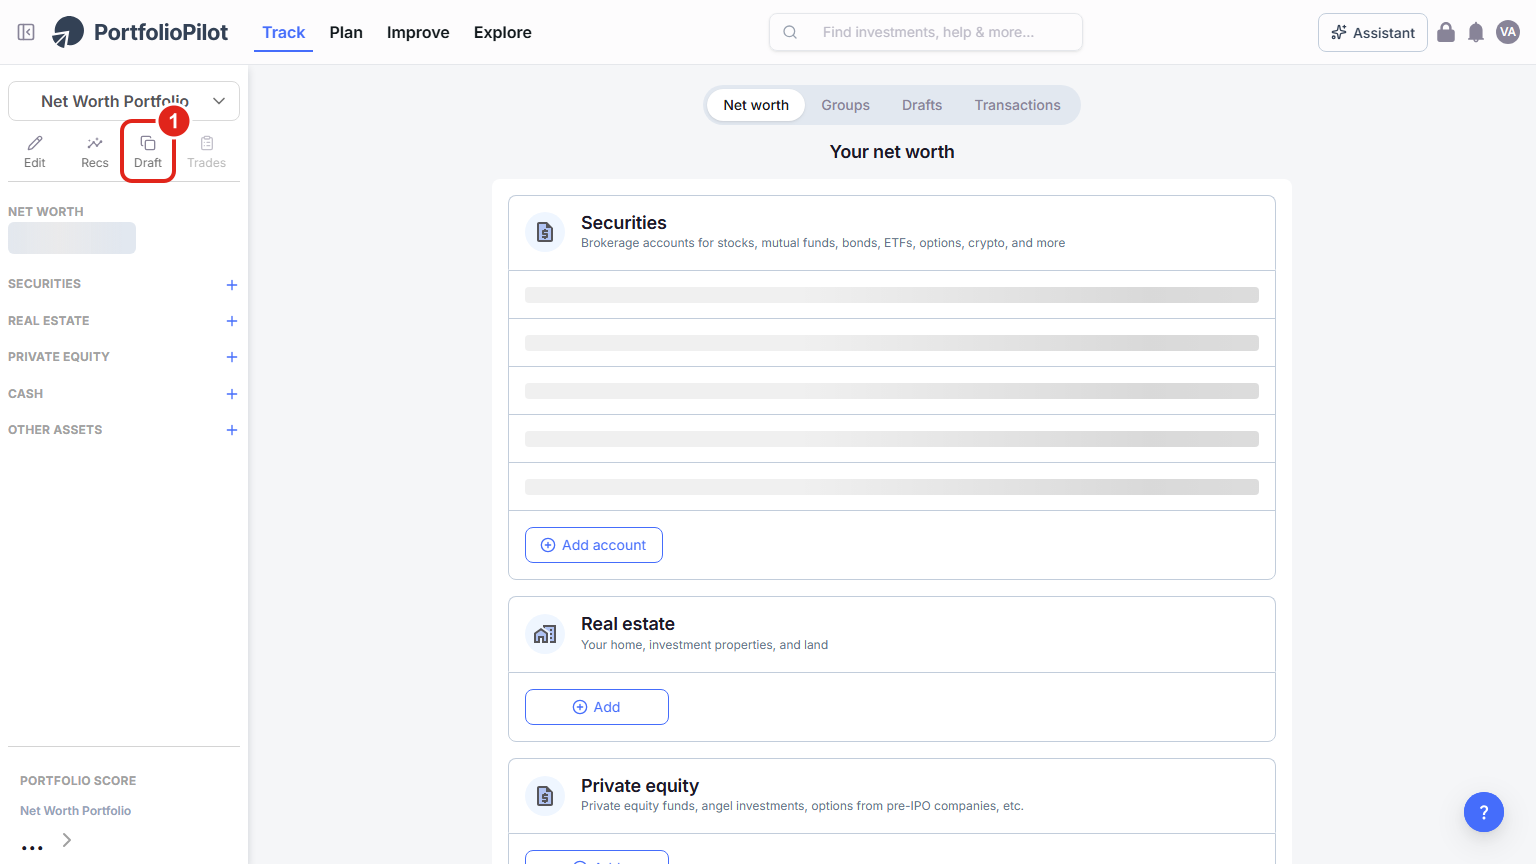
Task: Add Other Assets via sidebar plus
Action: click(232, 430)
